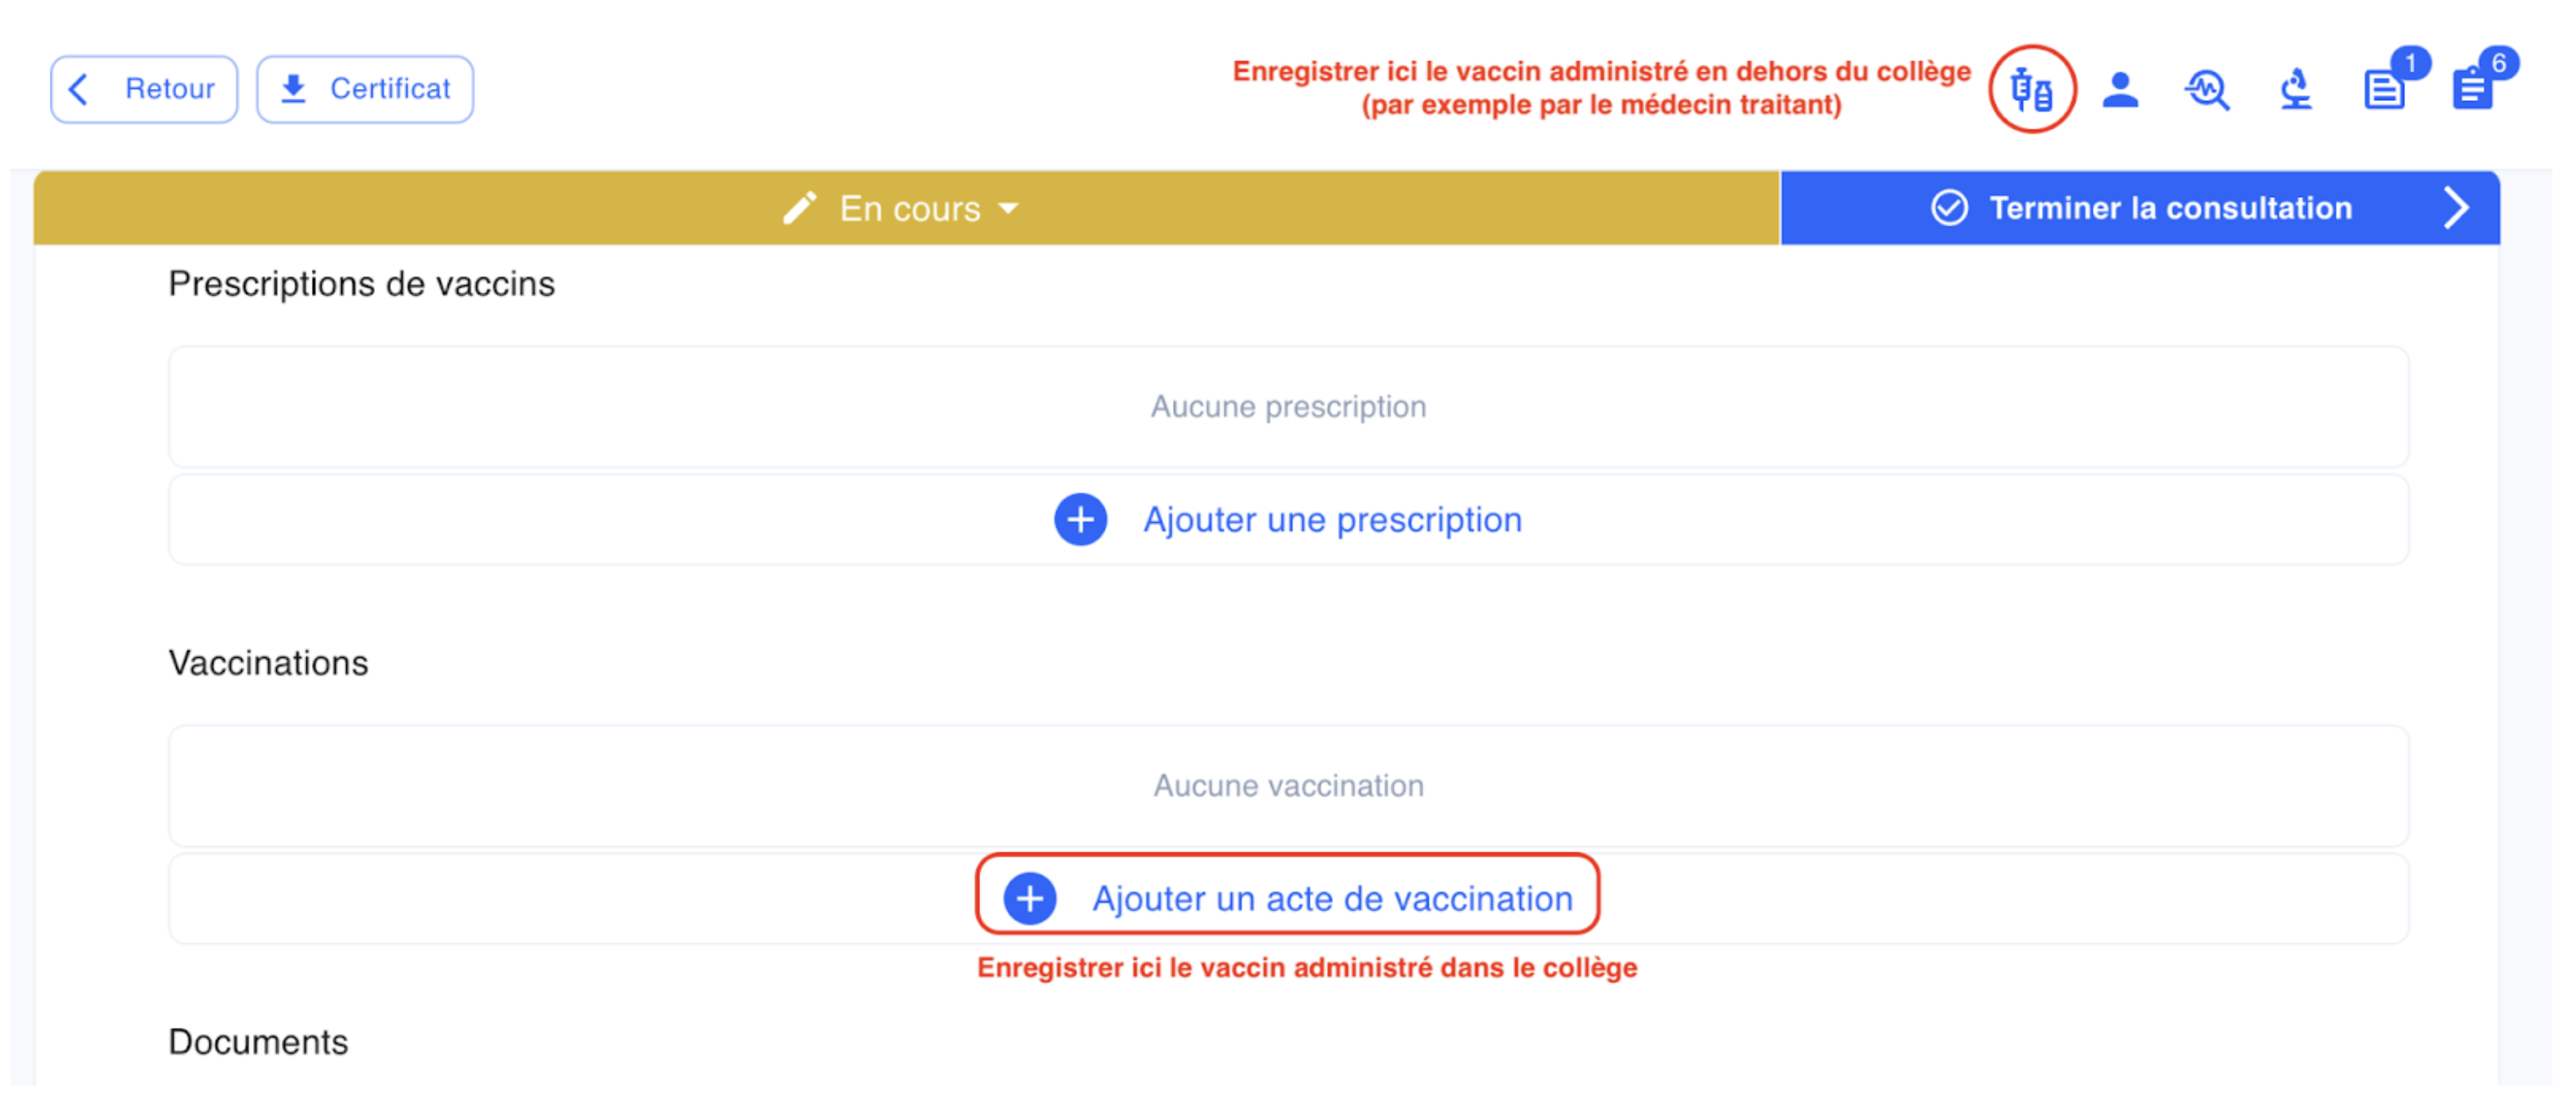Screen dimensions: 2576x1101
Task: Click the caret arrow next to En cours
Action: pos(1008,208)
